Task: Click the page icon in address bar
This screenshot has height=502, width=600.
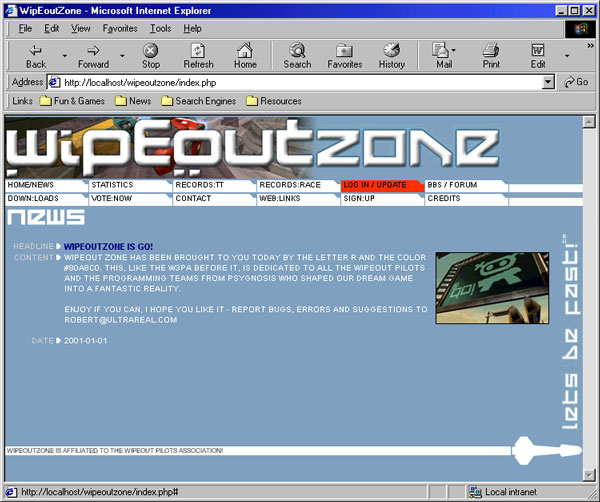Action: (x=54, y=82)
